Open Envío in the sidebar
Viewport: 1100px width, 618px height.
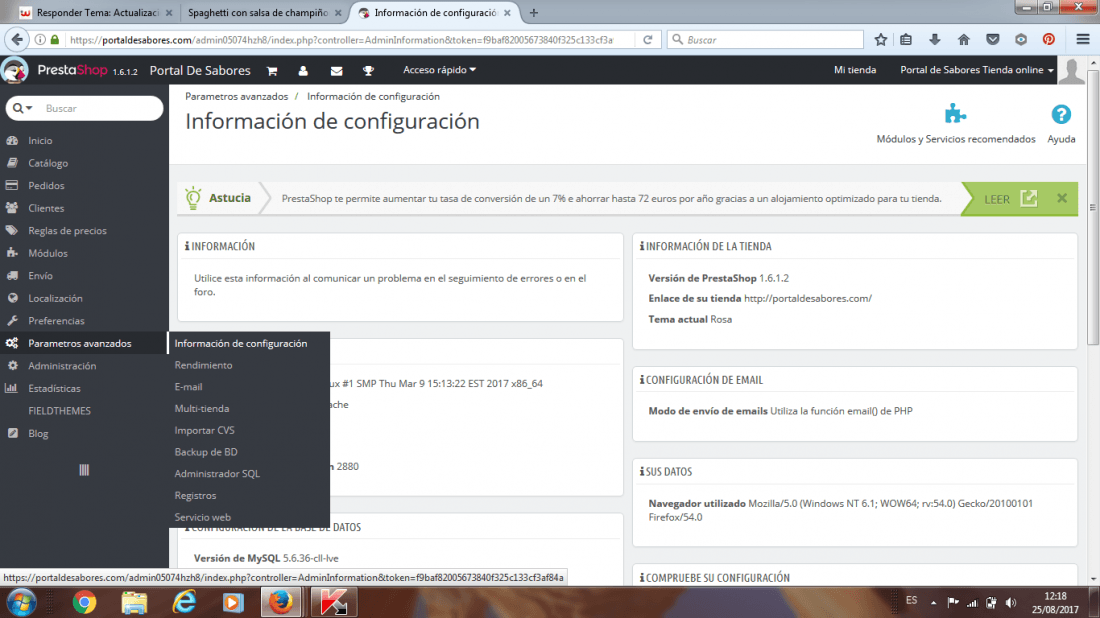40,276
